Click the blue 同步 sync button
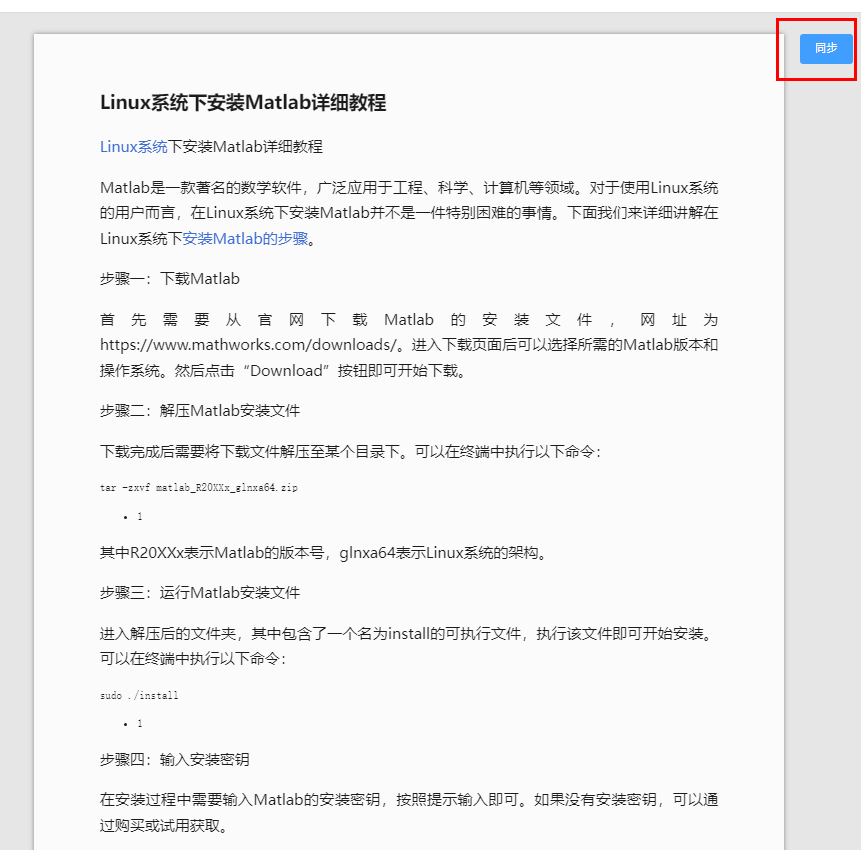This screenshot has height=850, width=861. tap(825, 48)
